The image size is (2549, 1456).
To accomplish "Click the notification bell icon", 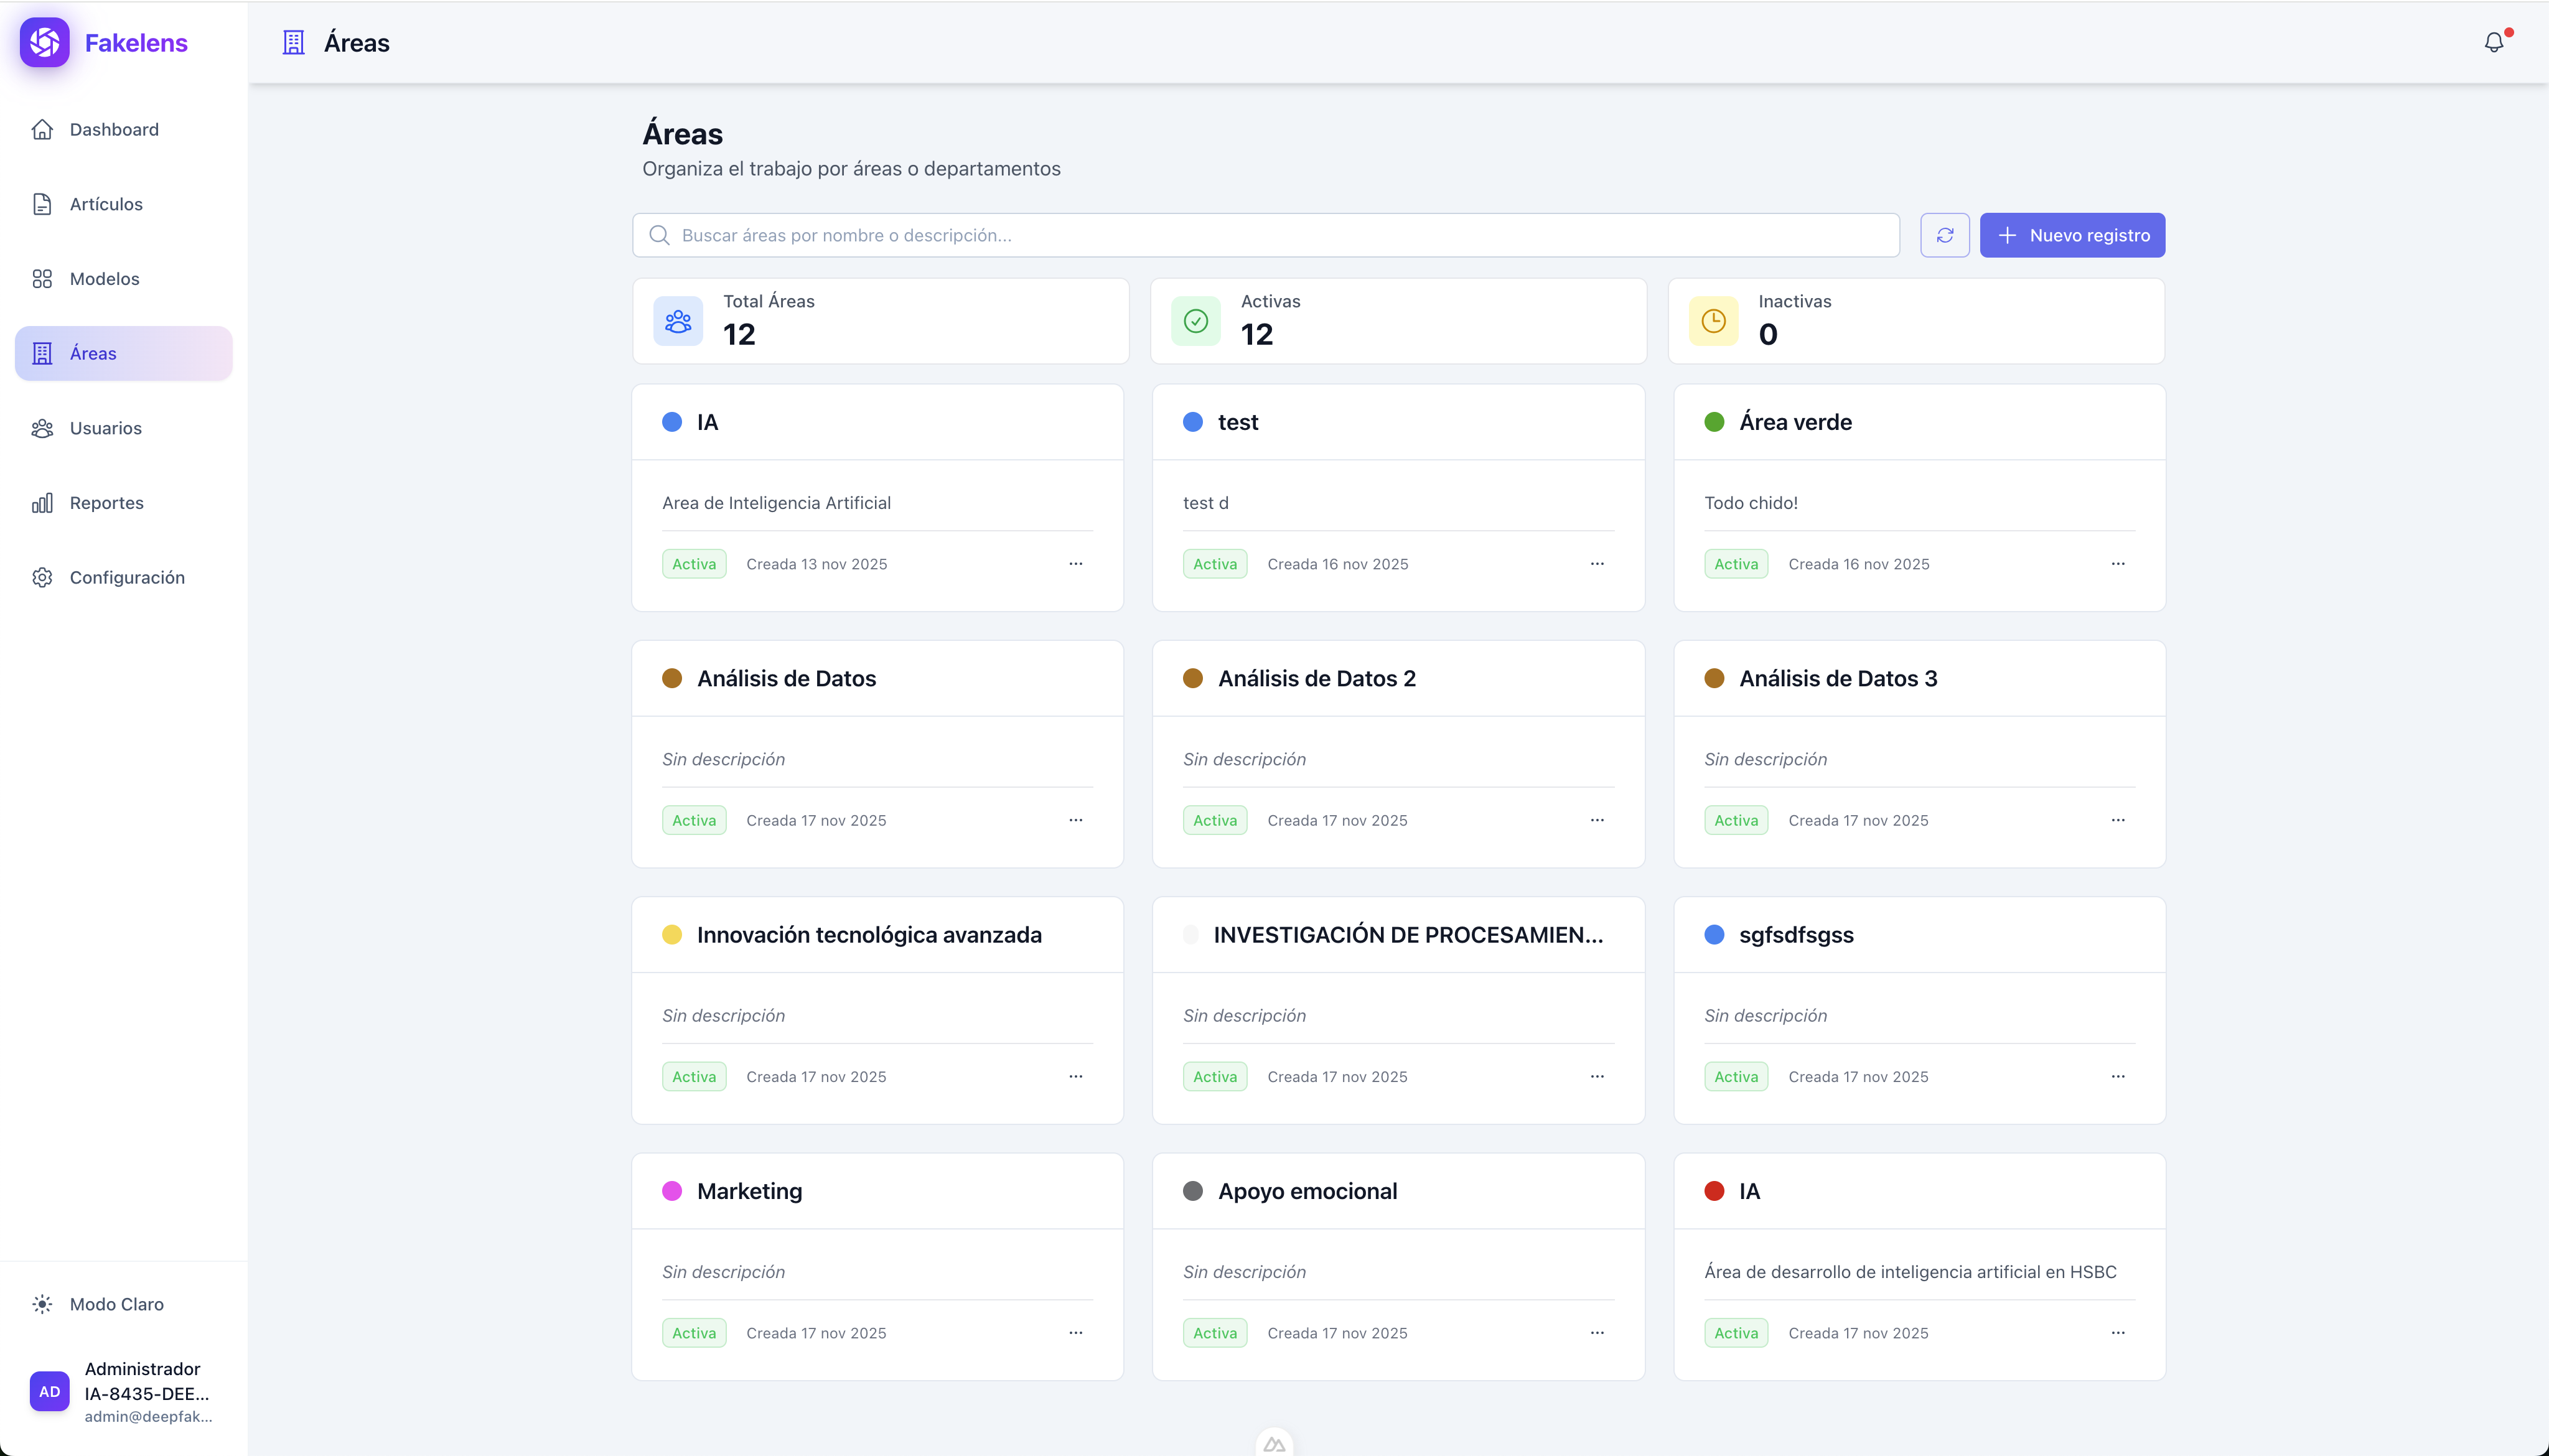I will tap(2494, 42).
